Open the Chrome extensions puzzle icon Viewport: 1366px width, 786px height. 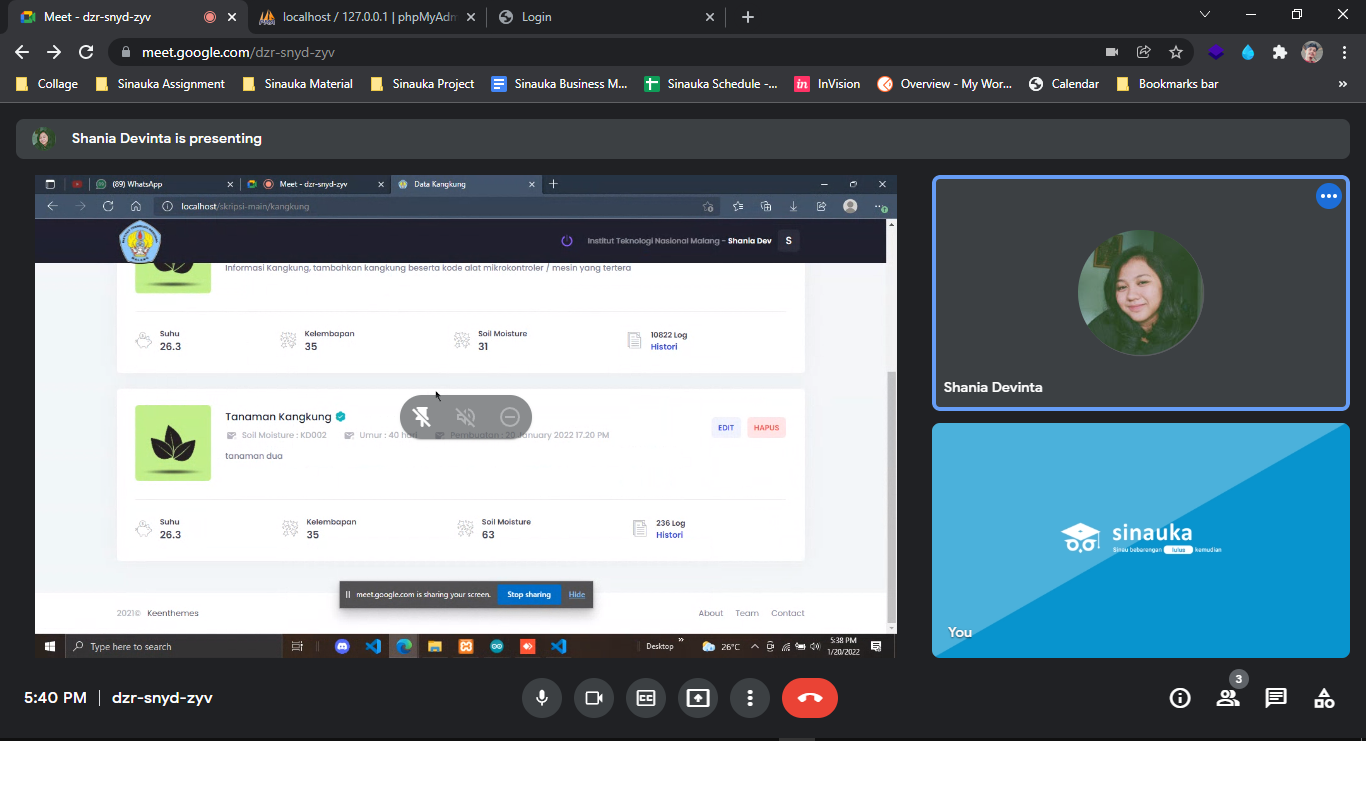[1279, 52]
